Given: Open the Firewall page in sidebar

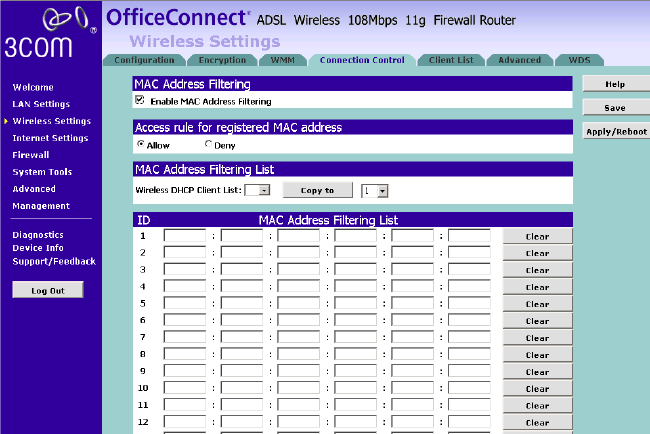Looking at the screenshot, I should [31, 155].
